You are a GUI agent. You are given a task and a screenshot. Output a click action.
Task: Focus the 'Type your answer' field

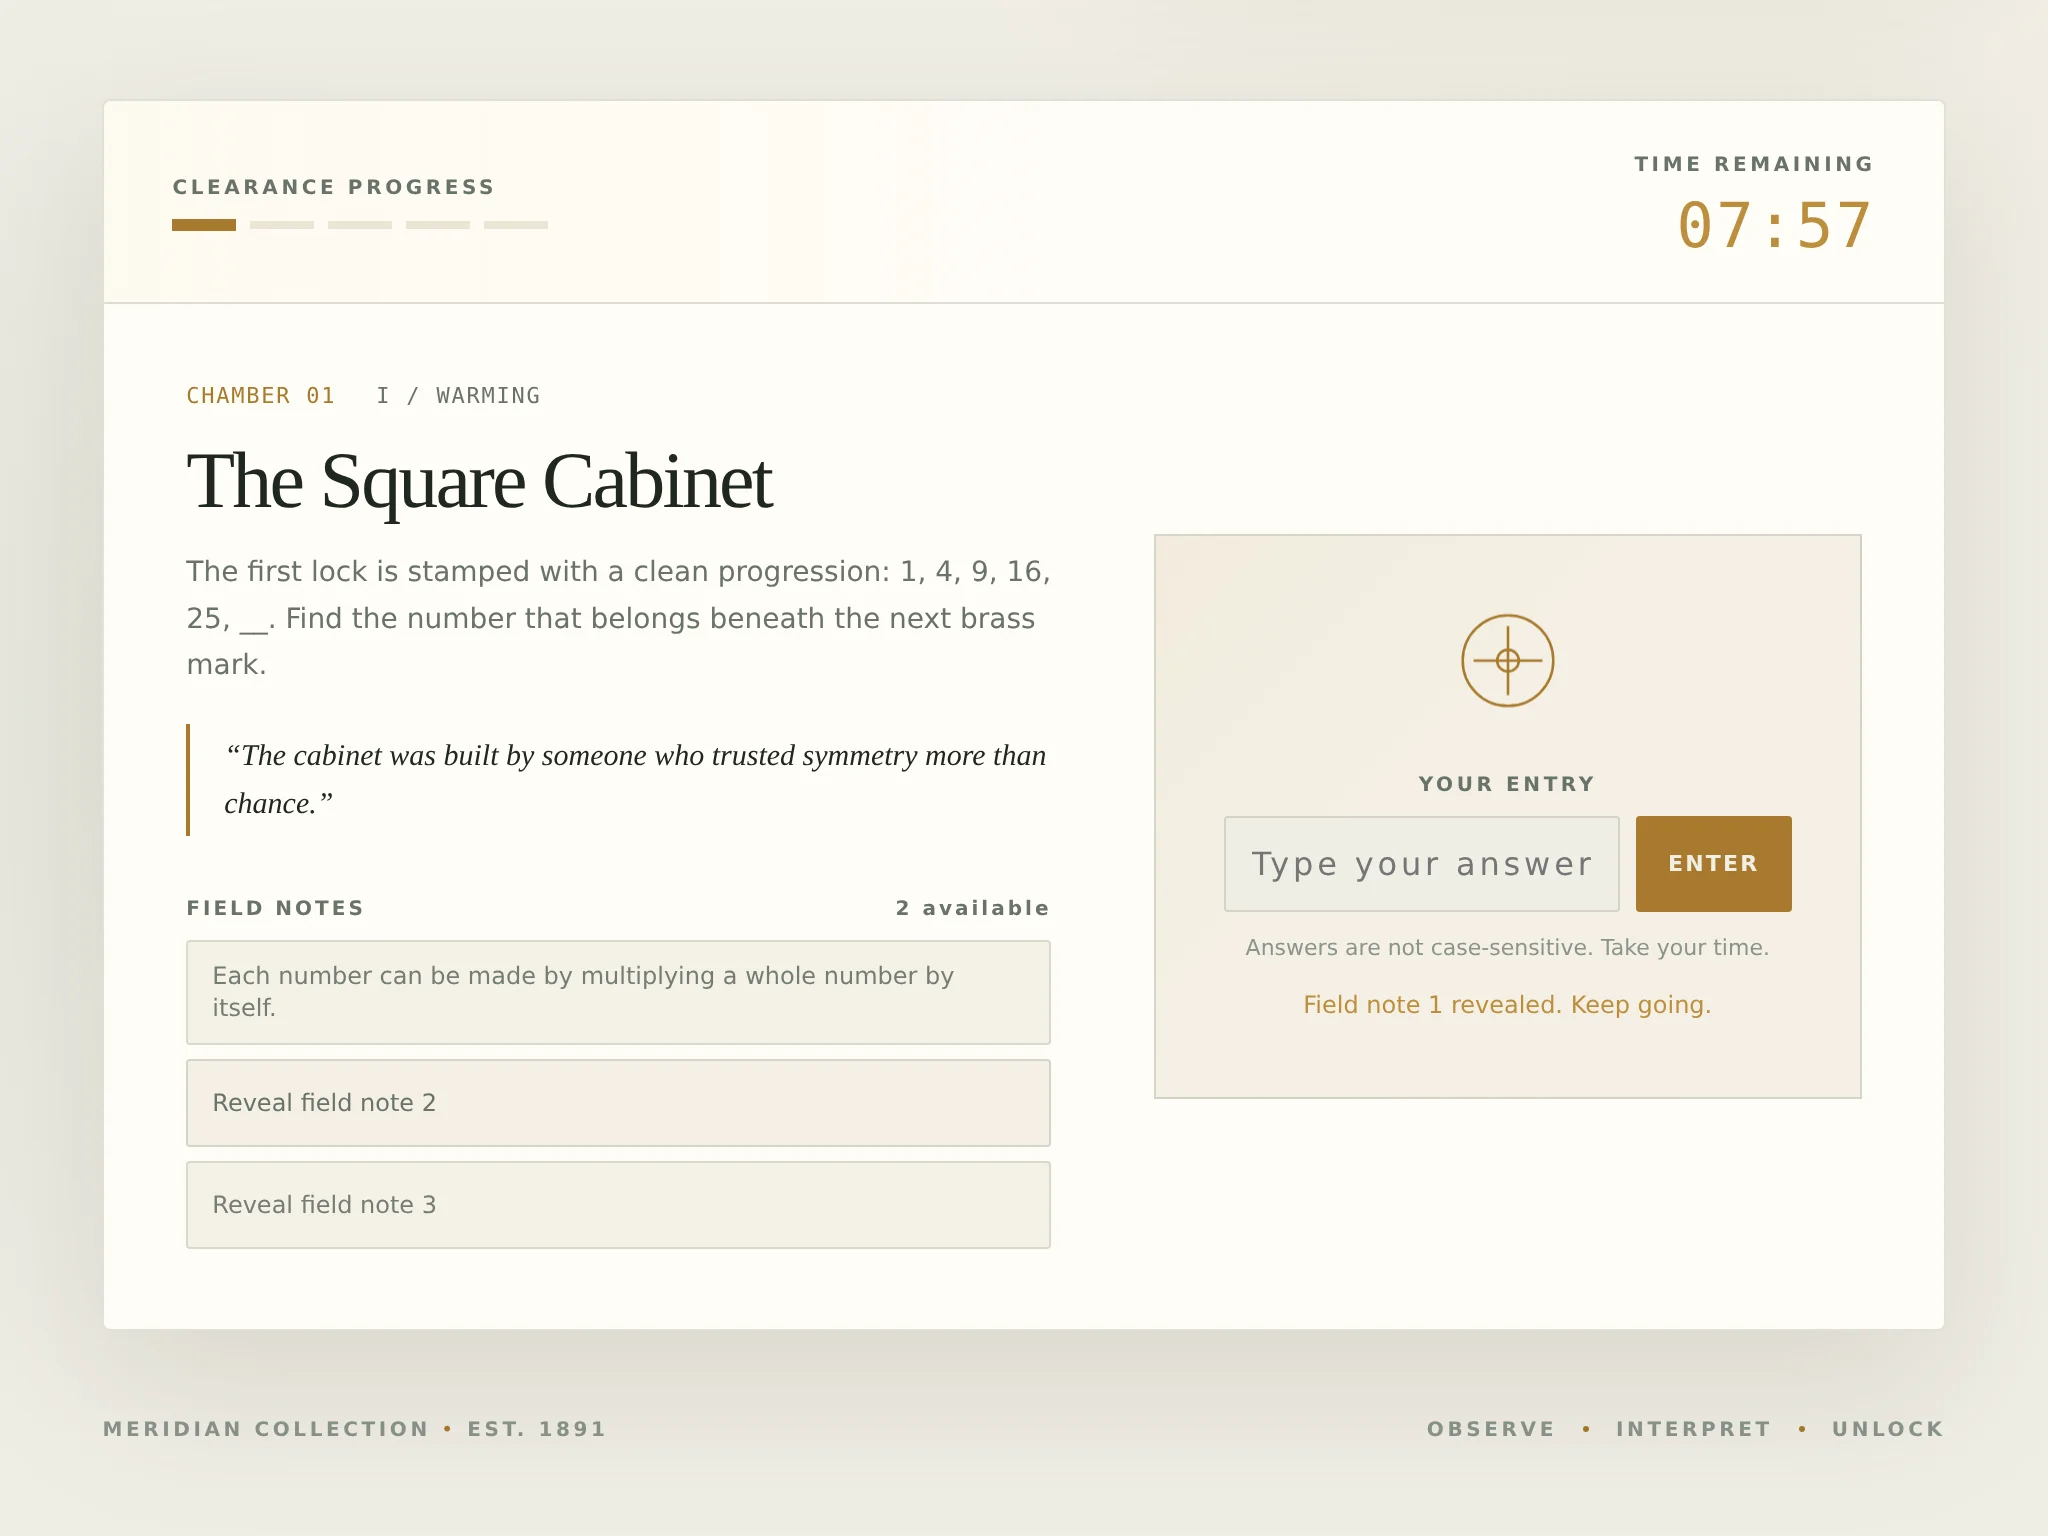click(1421, 863)
